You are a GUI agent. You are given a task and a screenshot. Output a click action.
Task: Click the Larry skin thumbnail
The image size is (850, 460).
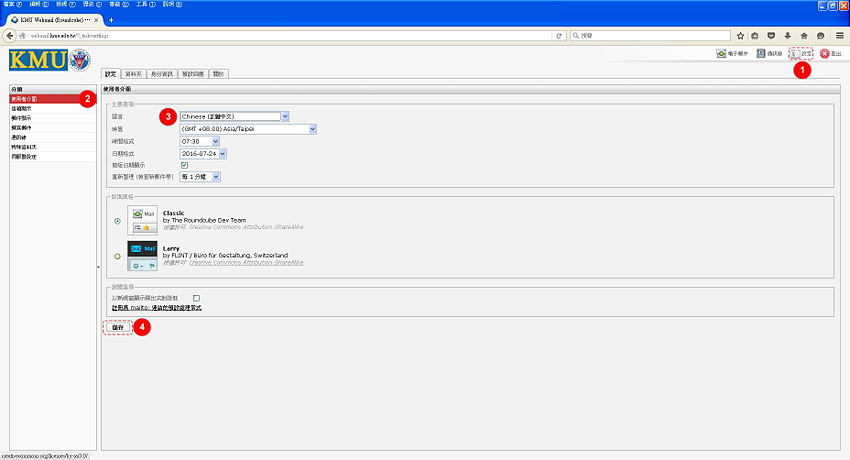143,256
